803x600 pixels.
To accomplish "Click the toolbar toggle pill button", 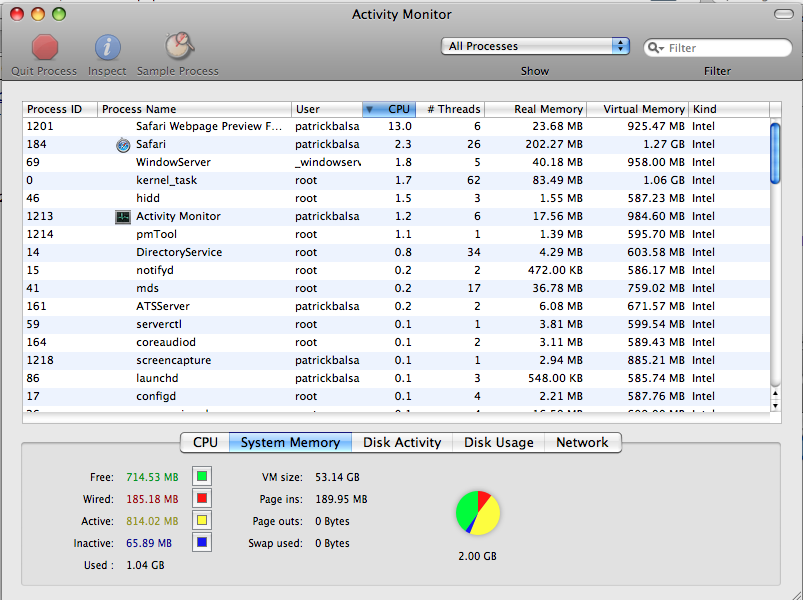I will coord(784,14).
